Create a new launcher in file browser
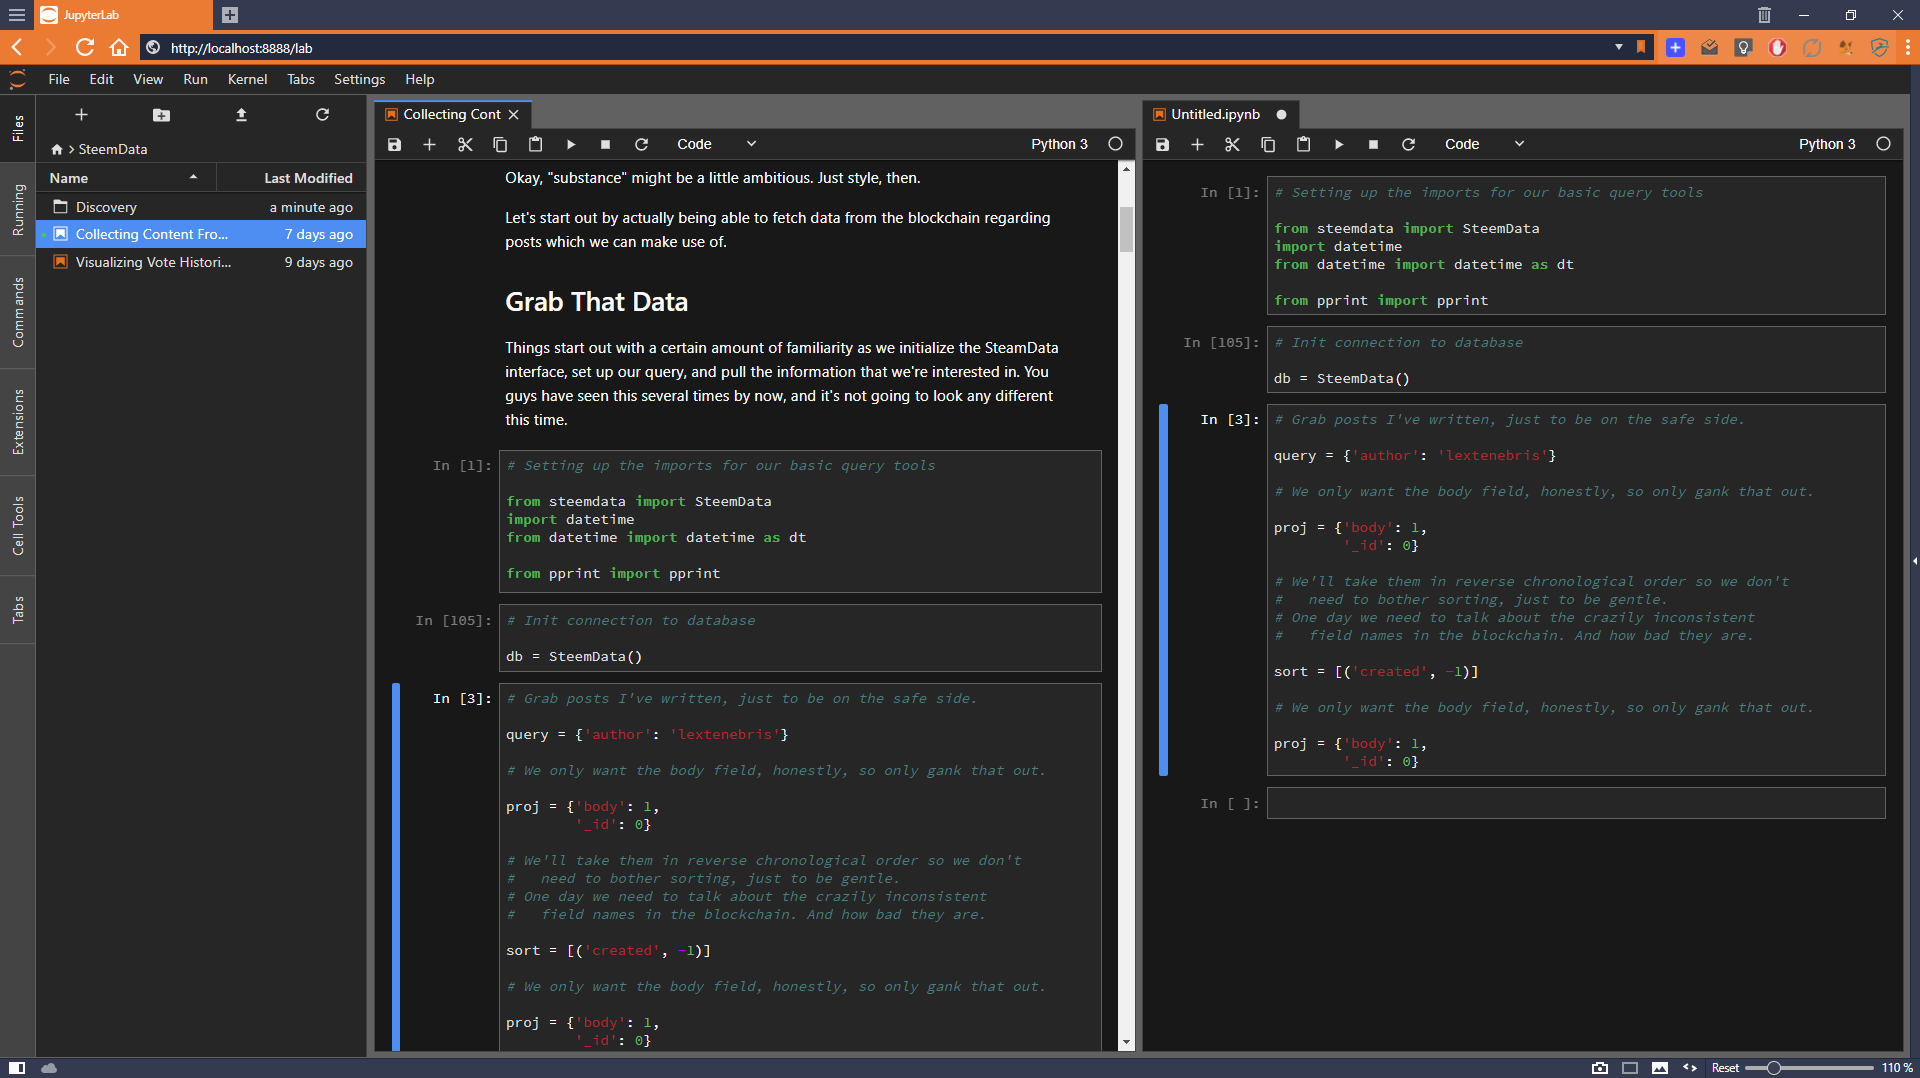Screen dimensions: 1920x1078 (81, 115)
